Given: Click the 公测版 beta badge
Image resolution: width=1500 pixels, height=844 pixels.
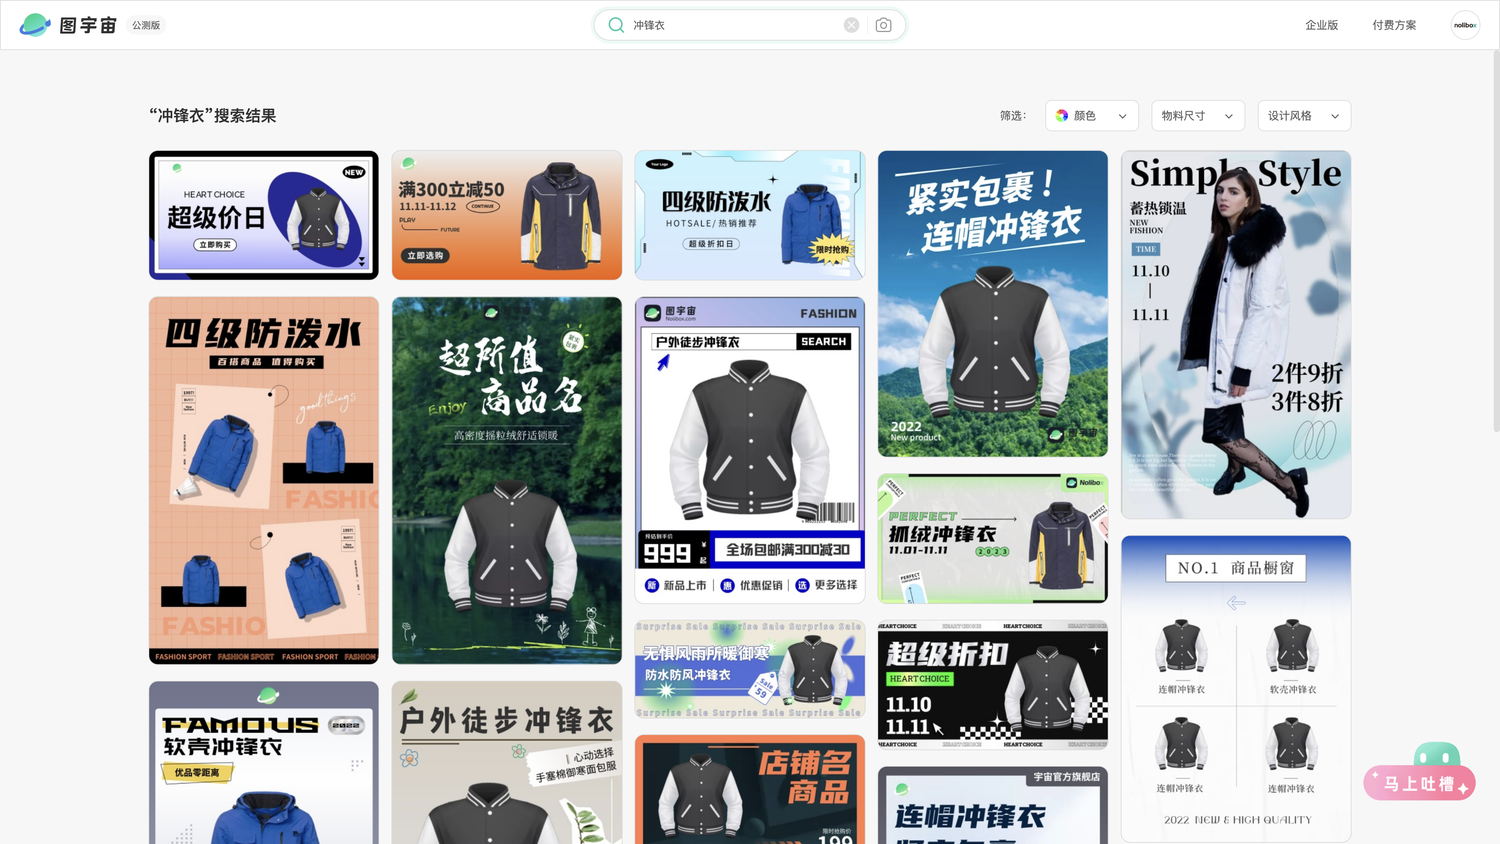Looking at the screenshot, I should pos(146,25).
